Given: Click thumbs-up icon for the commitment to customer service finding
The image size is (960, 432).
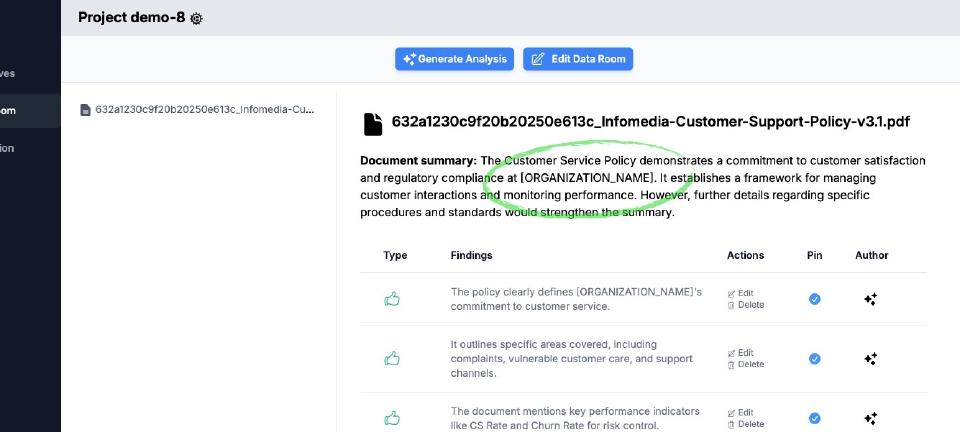Looking at the screenshot, I should [392, 299].
